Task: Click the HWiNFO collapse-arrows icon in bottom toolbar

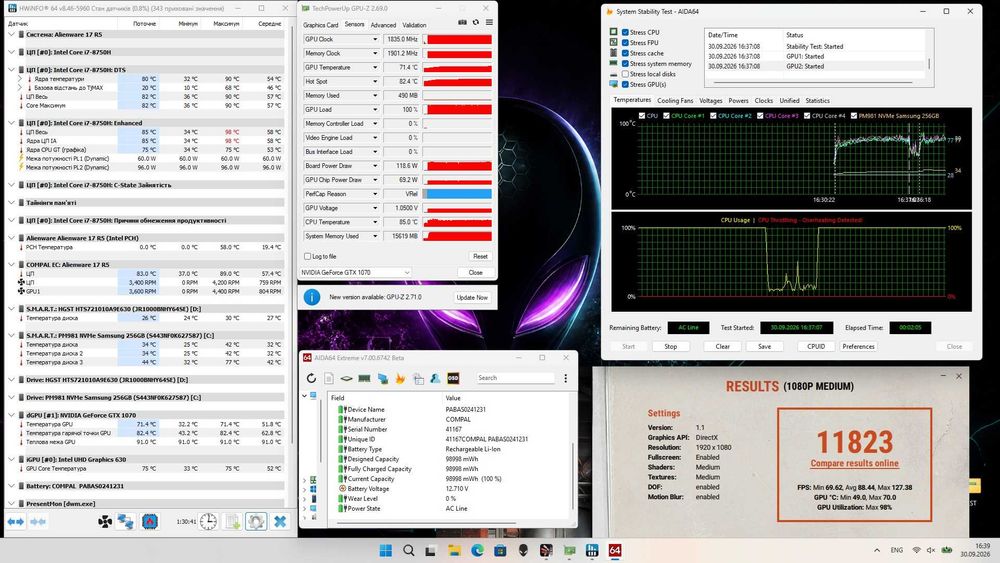Action: click(38, 522)
